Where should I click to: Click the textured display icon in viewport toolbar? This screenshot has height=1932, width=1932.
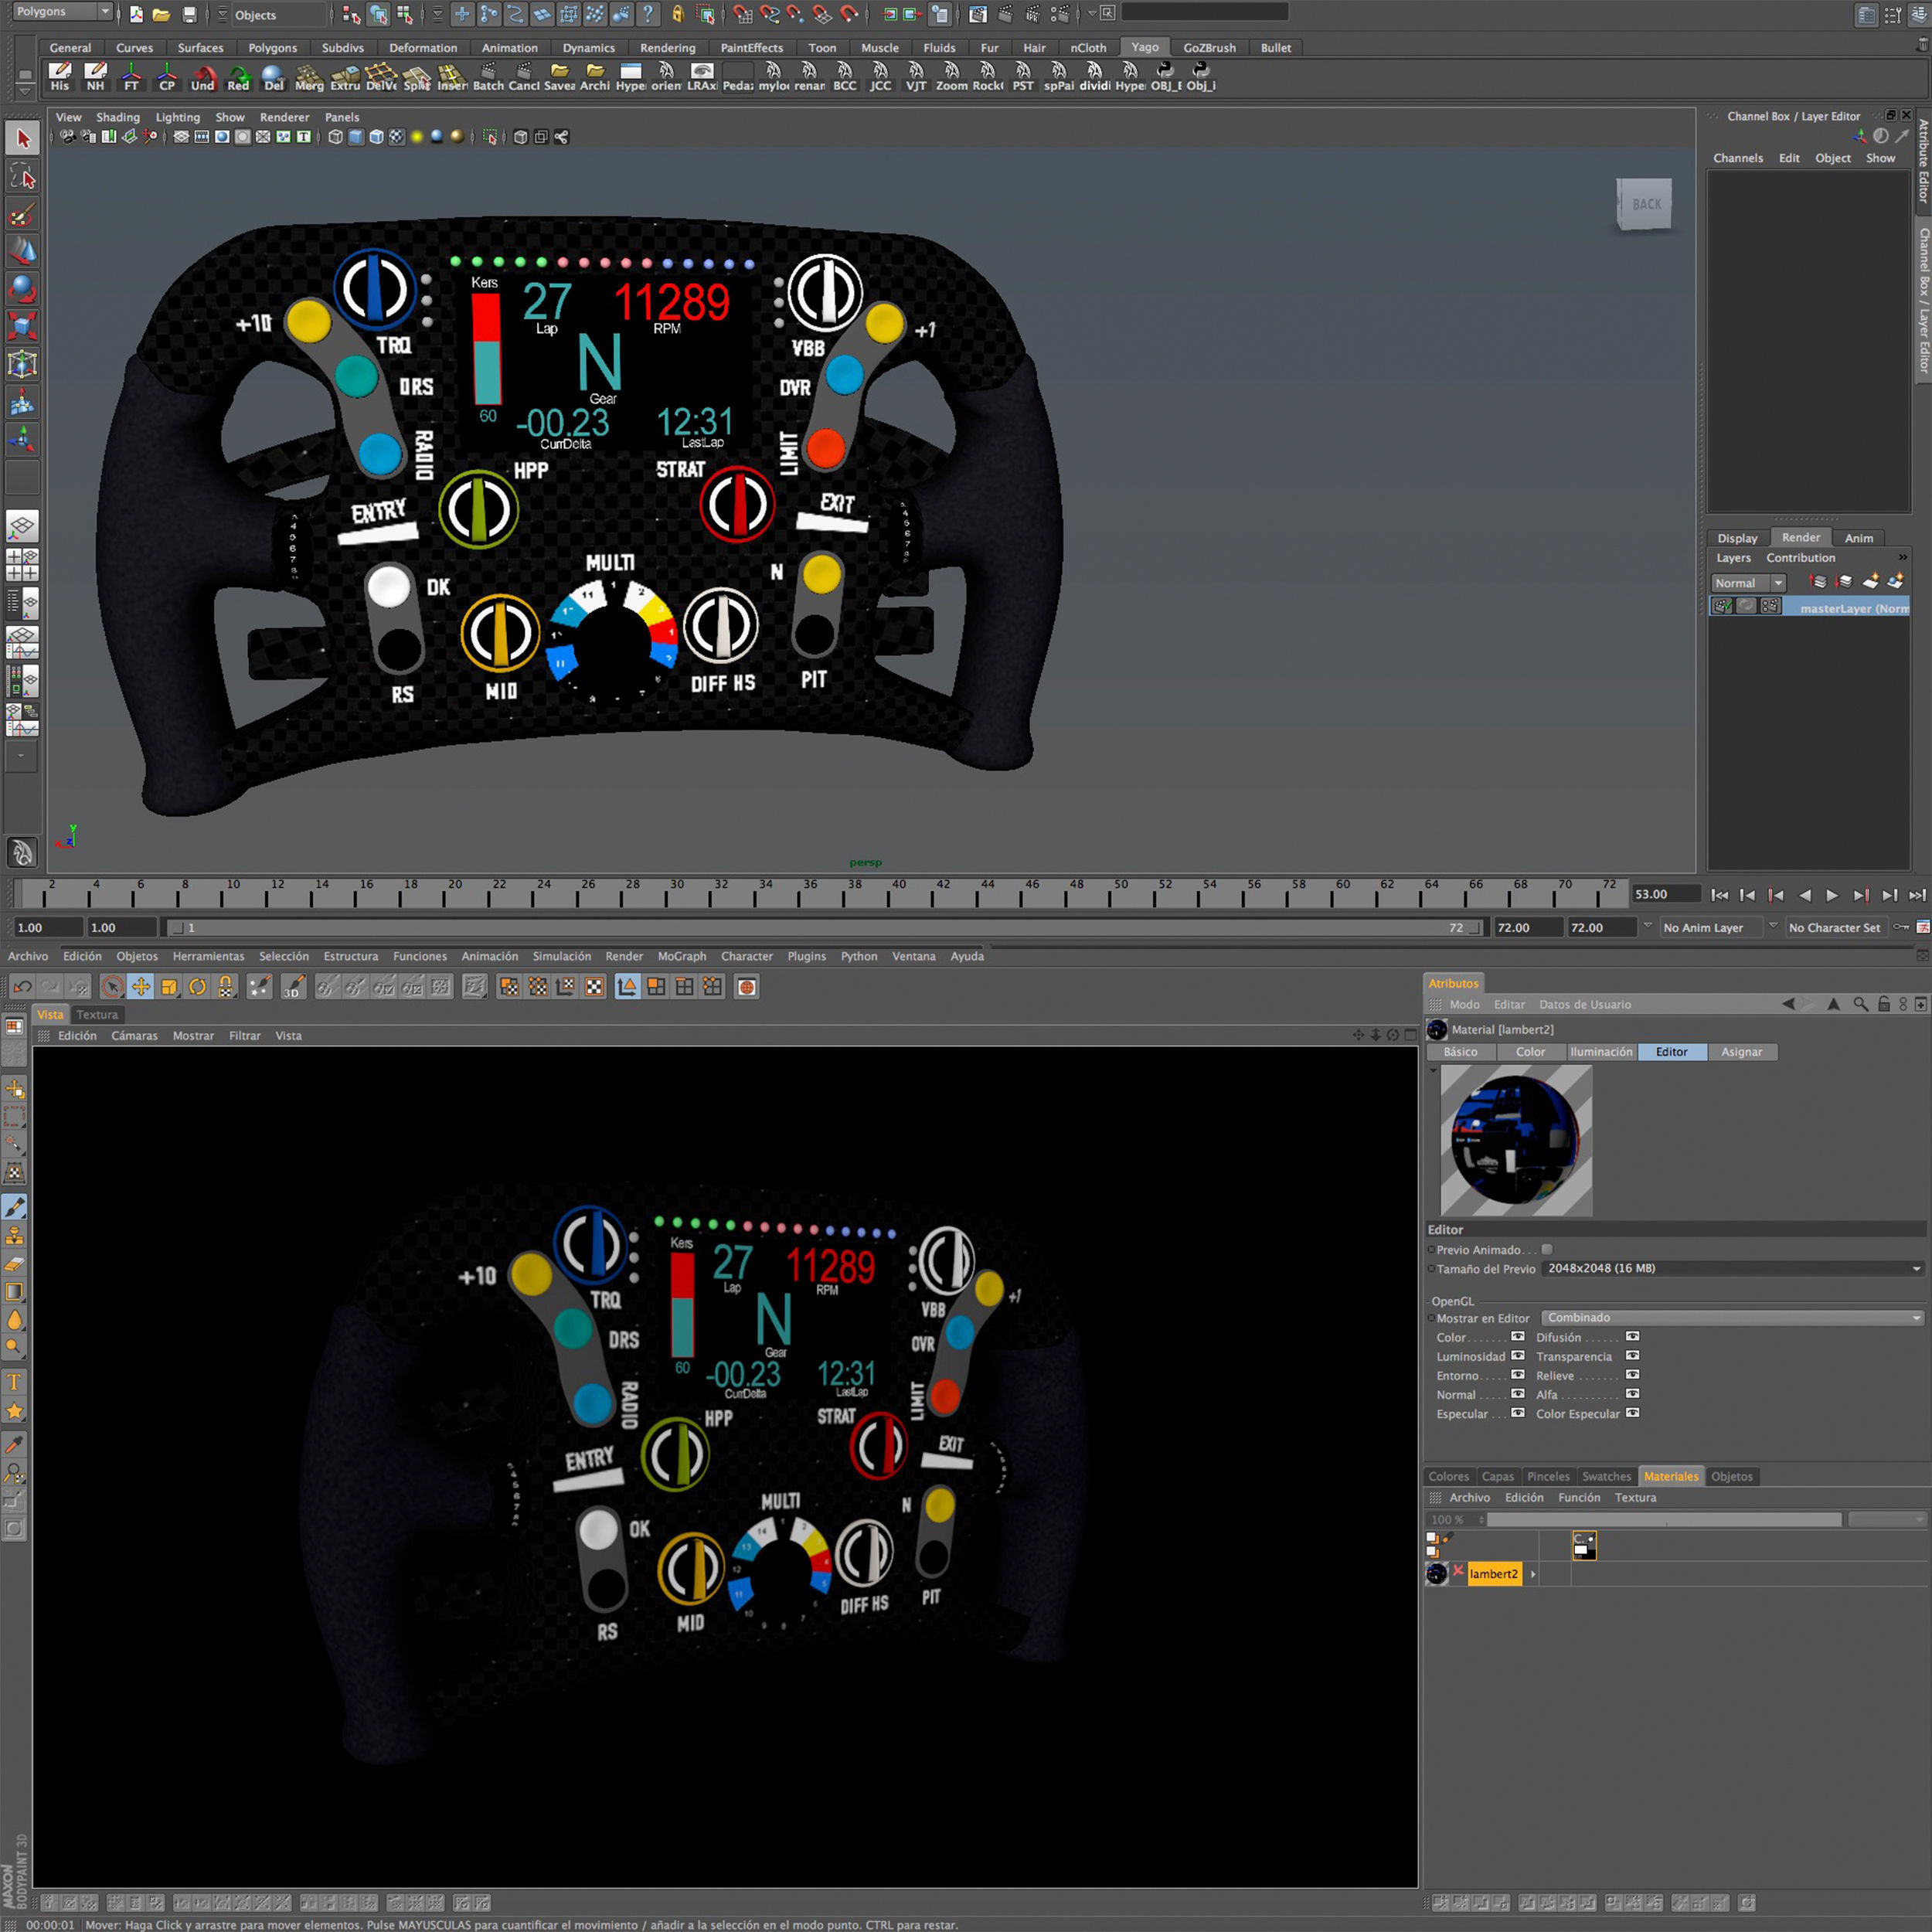point(397,137)
